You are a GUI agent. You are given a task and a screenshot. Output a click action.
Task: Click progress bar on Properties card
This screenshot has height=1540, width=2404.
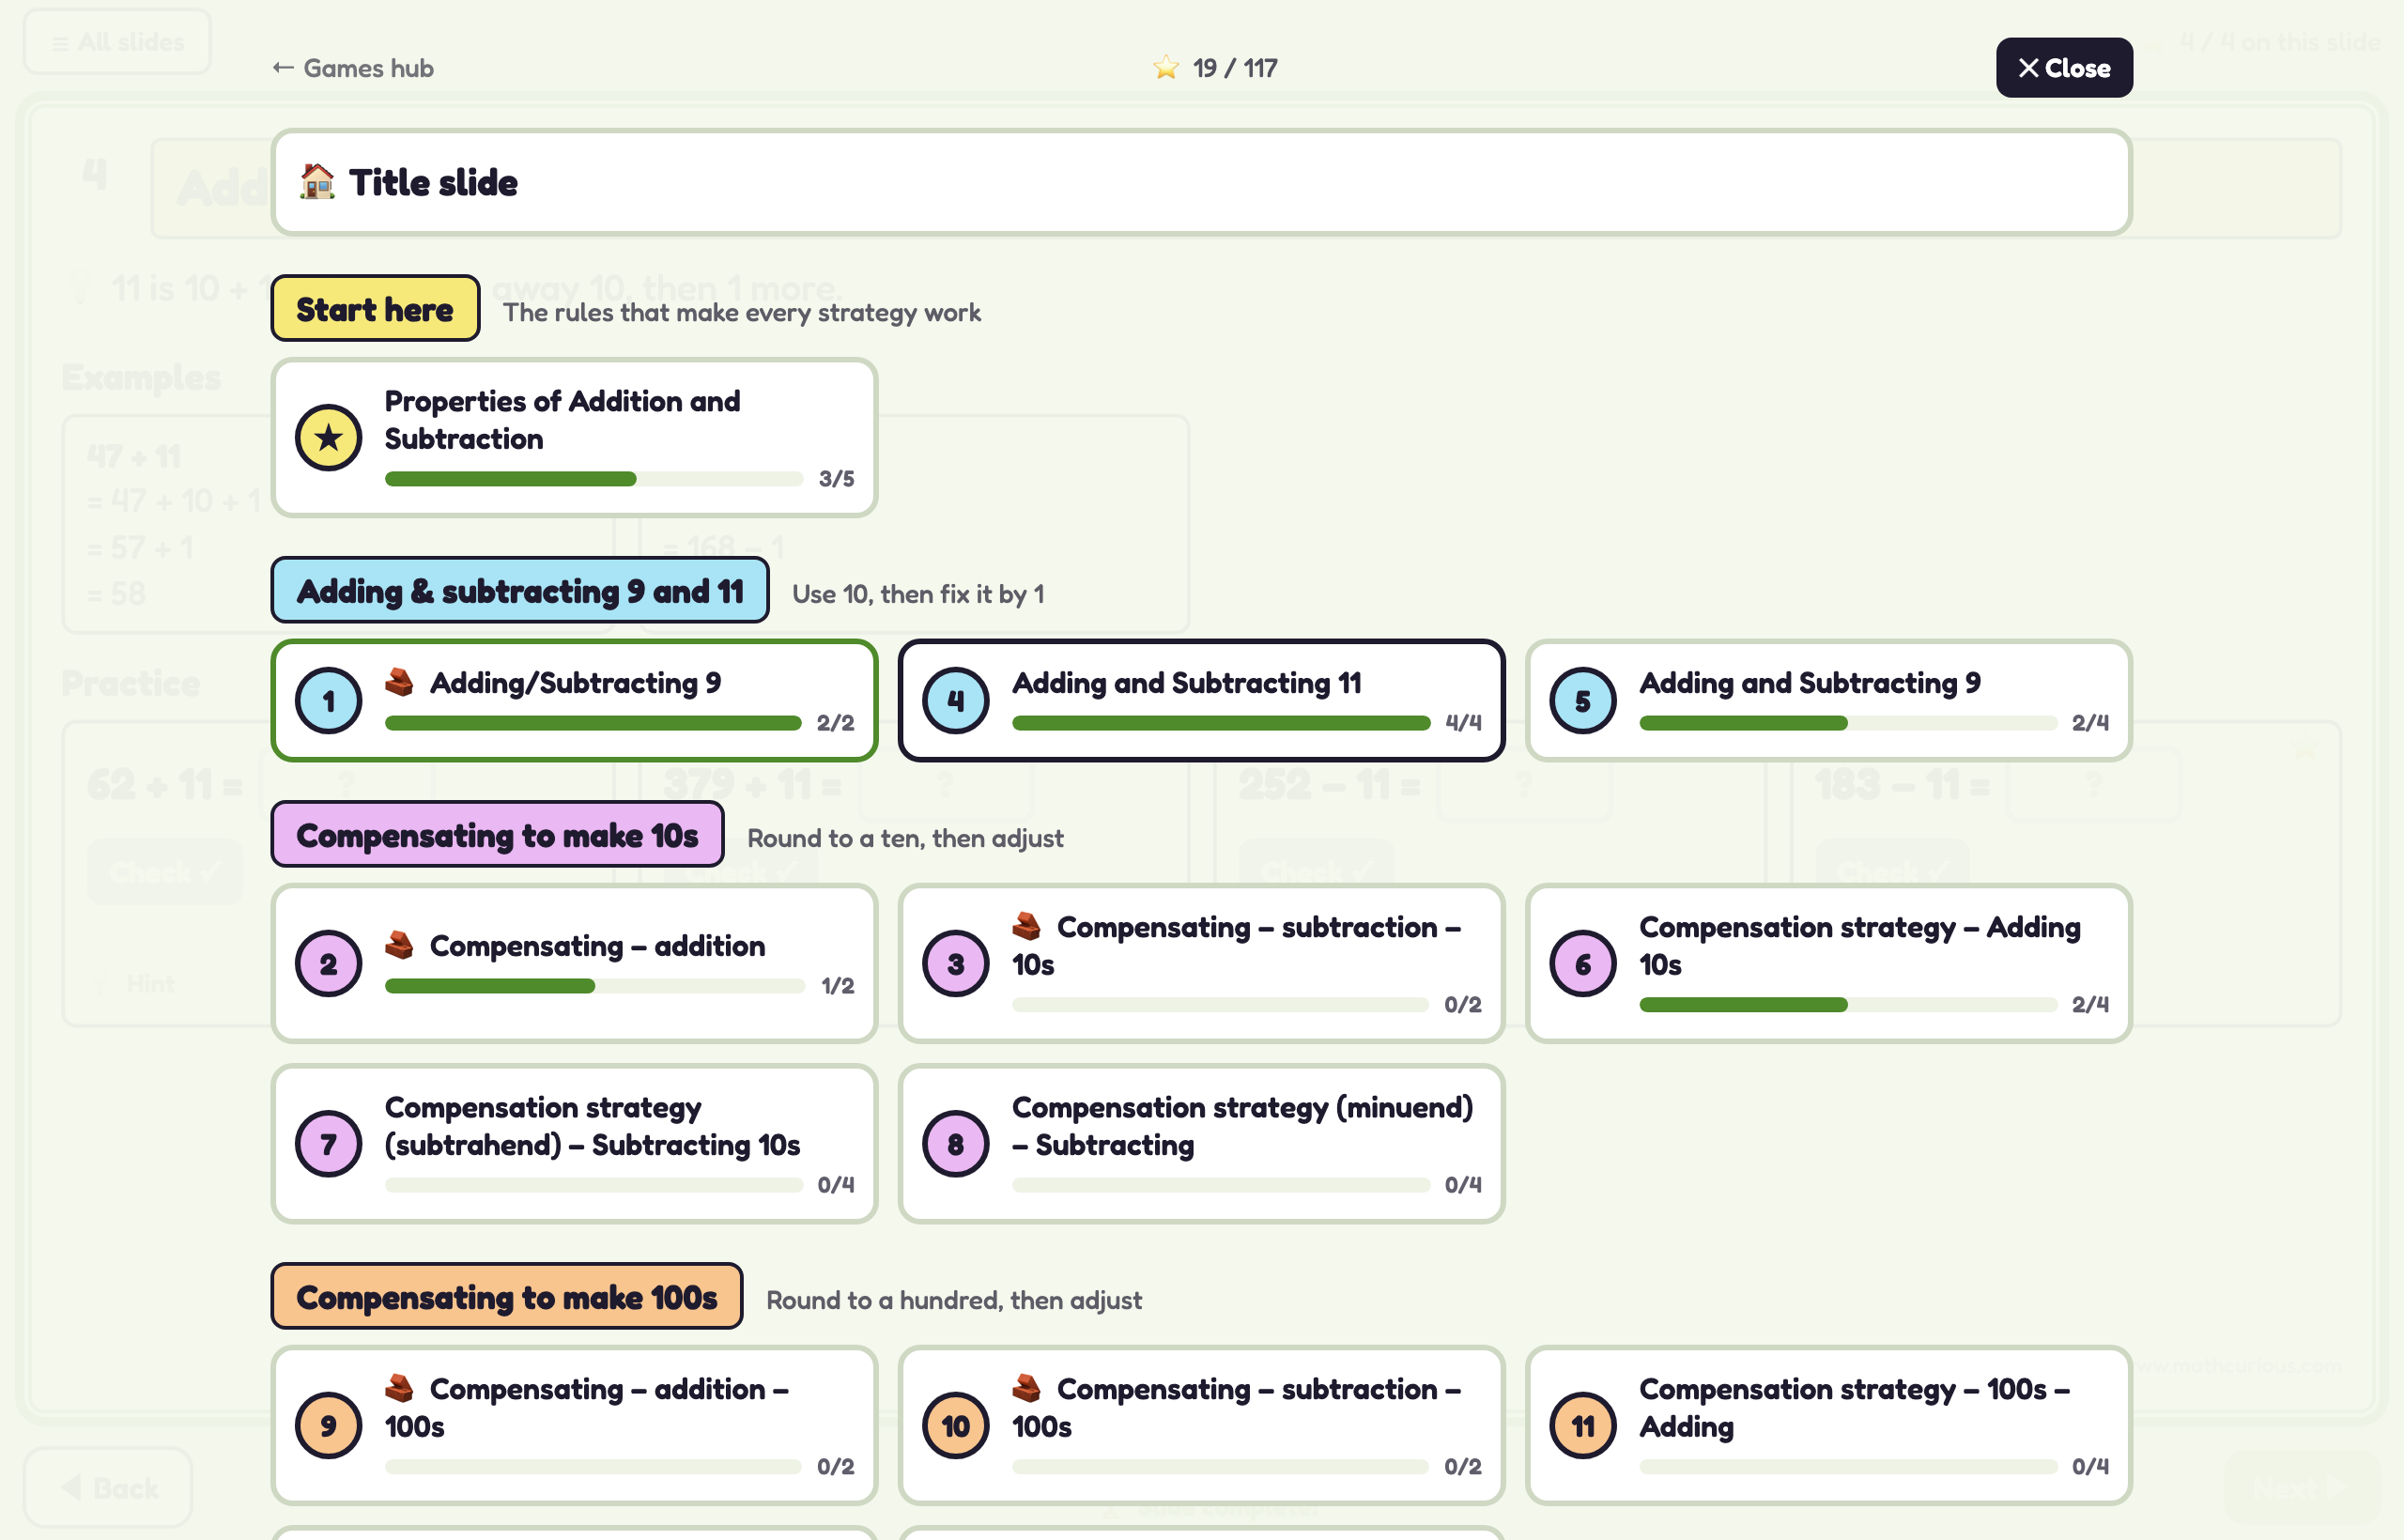pyautogui.click(x=594, y=479)
